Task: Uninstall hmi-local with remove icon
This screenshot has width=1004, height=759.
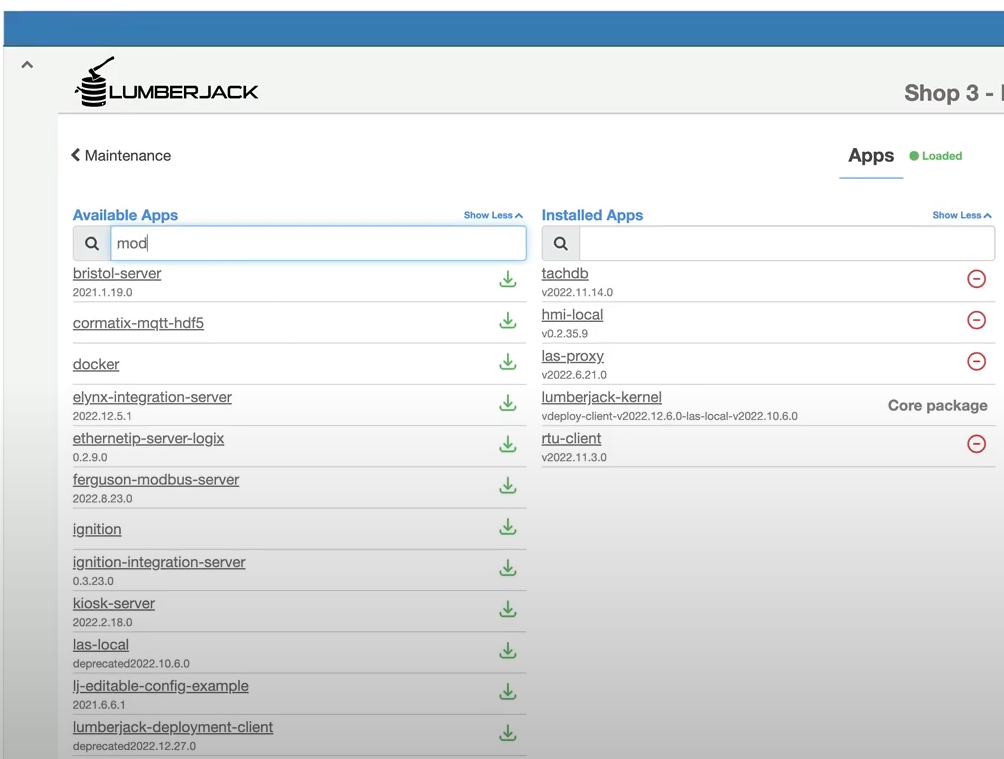Action: click(x=976, y=320)
